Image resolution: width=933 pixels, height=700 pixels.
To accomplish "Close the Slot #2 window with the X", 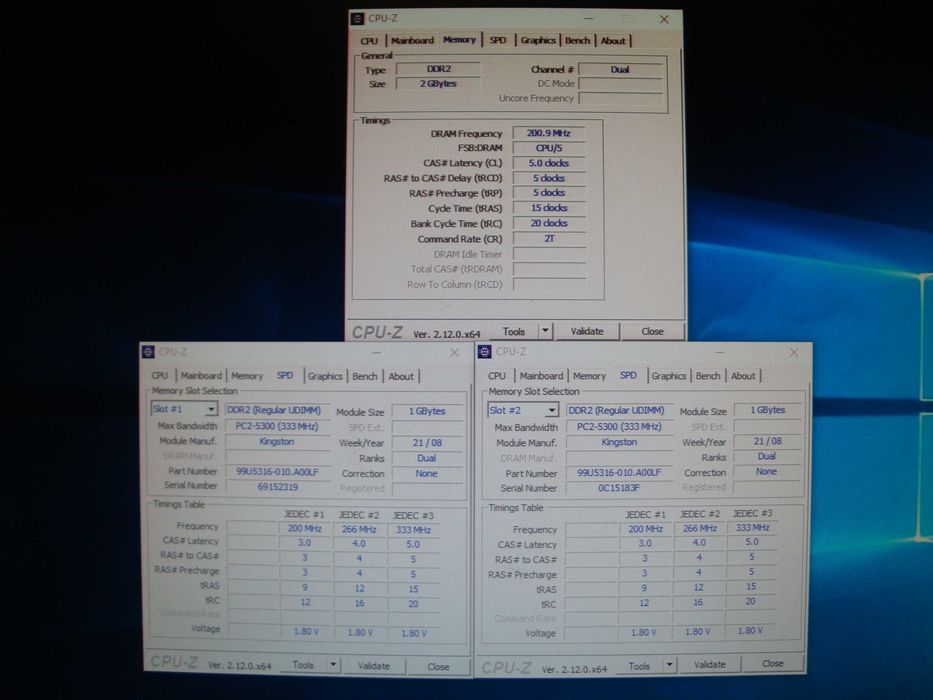I will pyautogui.click(x=794, y=352).
